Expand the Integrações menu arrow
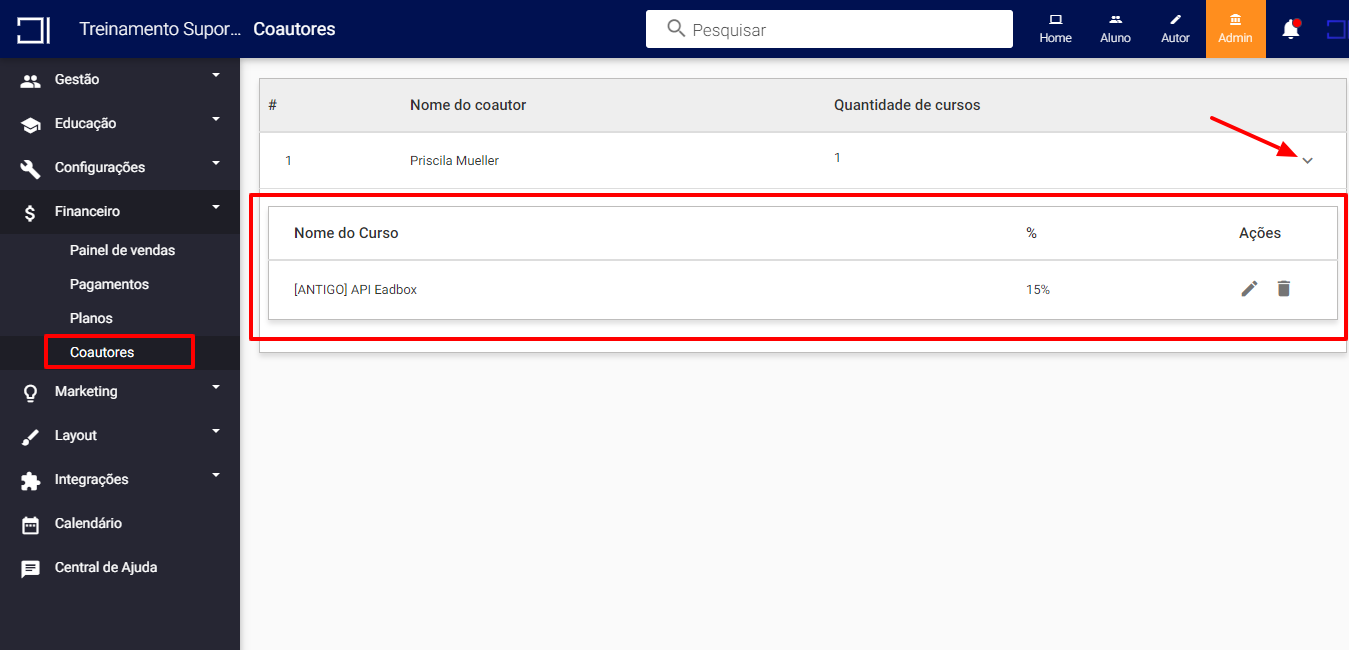The height and width of the screenshot is (650, 1349). point(216,475)
